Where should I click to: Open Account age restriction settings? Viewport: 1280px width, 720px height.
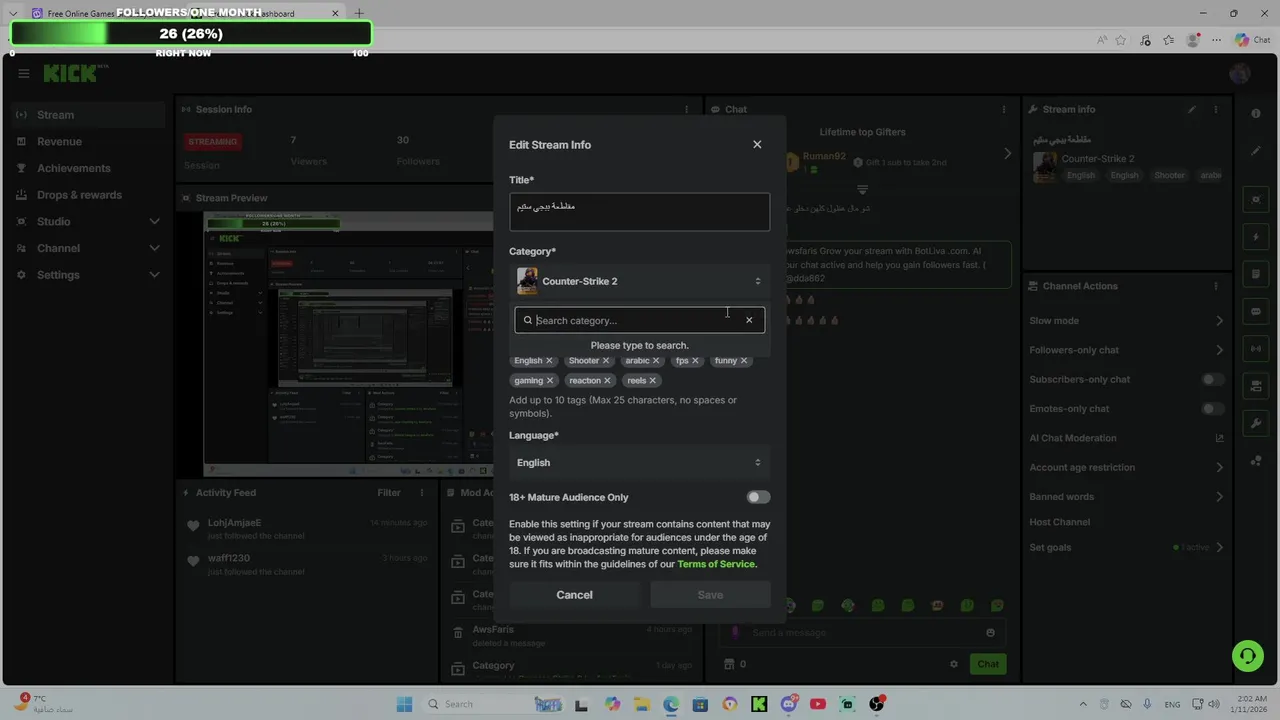1127,467
